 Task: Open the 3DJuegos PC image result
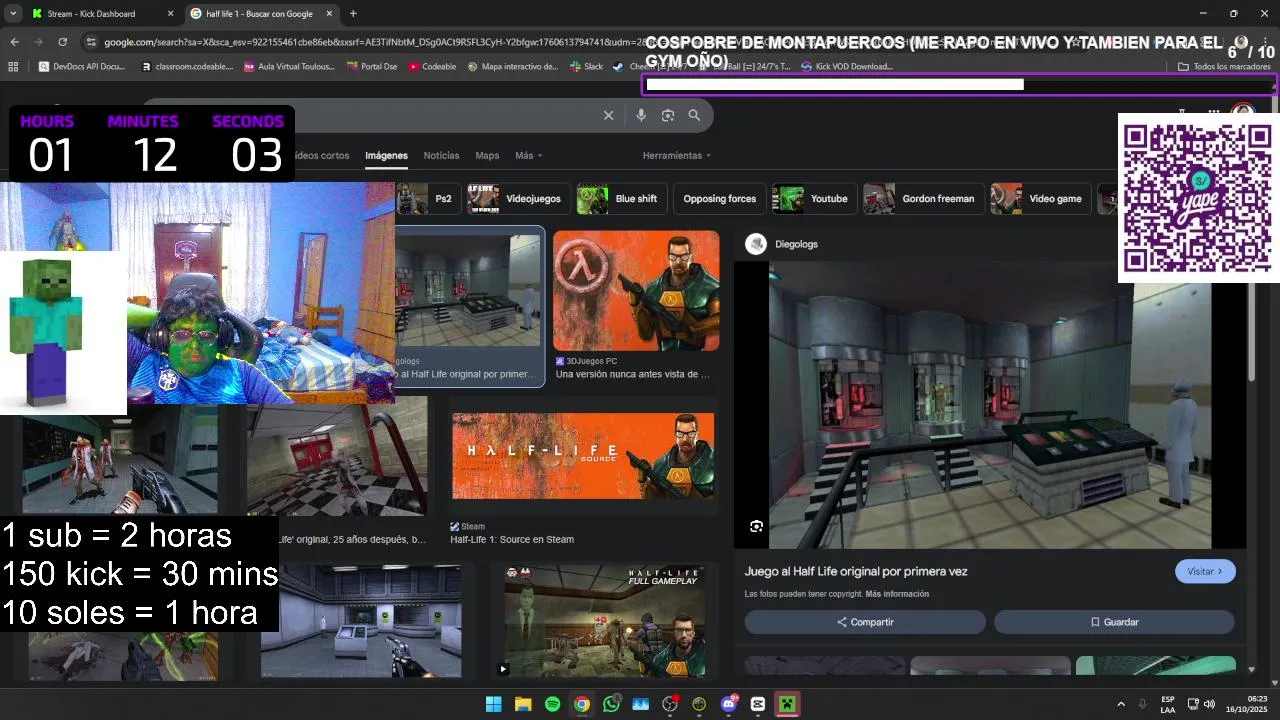[636, 291]
